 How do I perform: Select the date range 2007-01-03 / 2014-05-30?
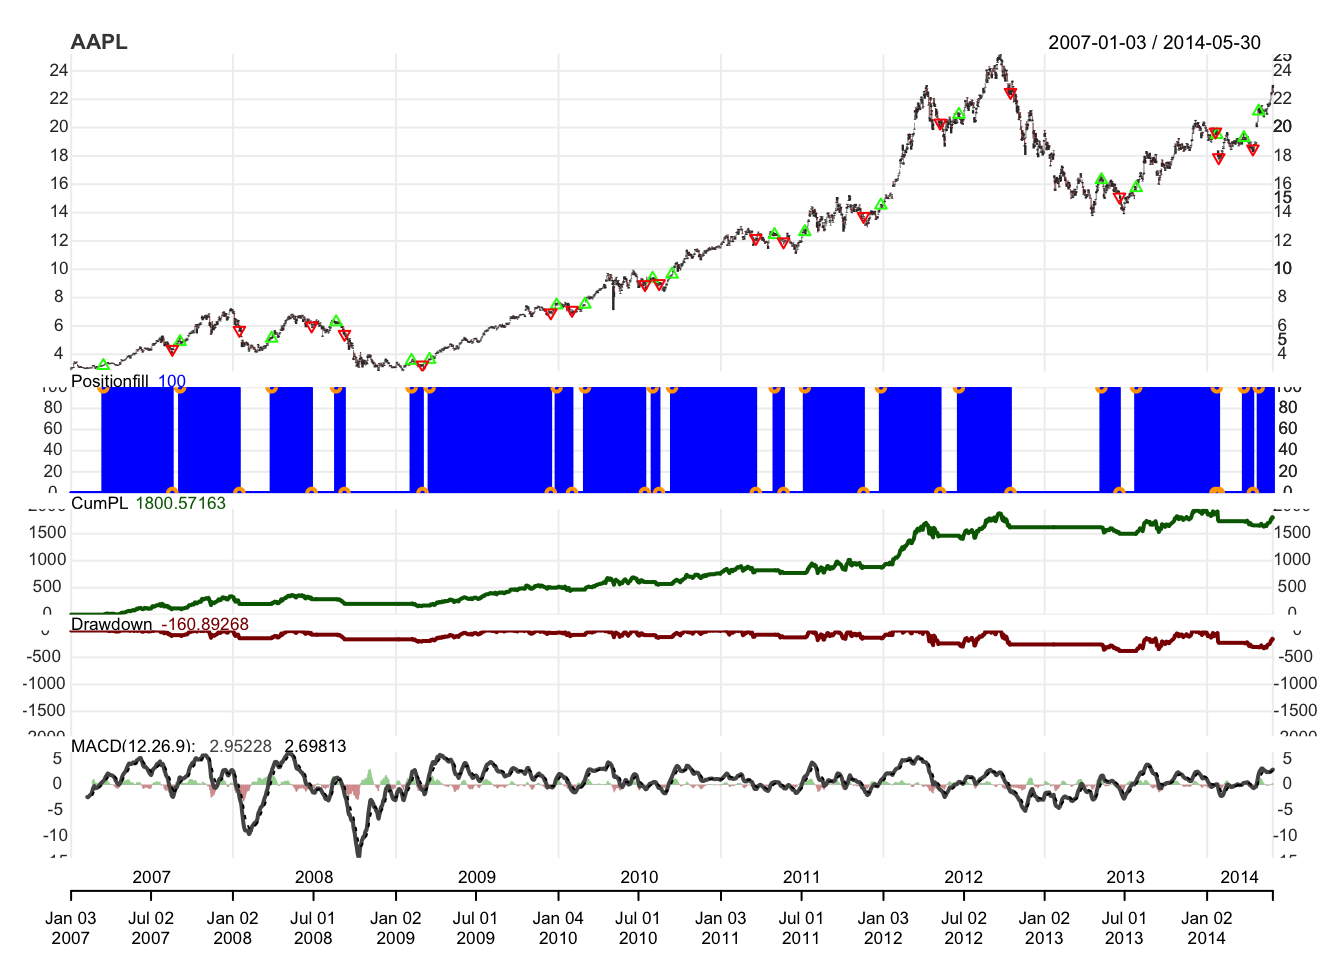(1154, 42)
